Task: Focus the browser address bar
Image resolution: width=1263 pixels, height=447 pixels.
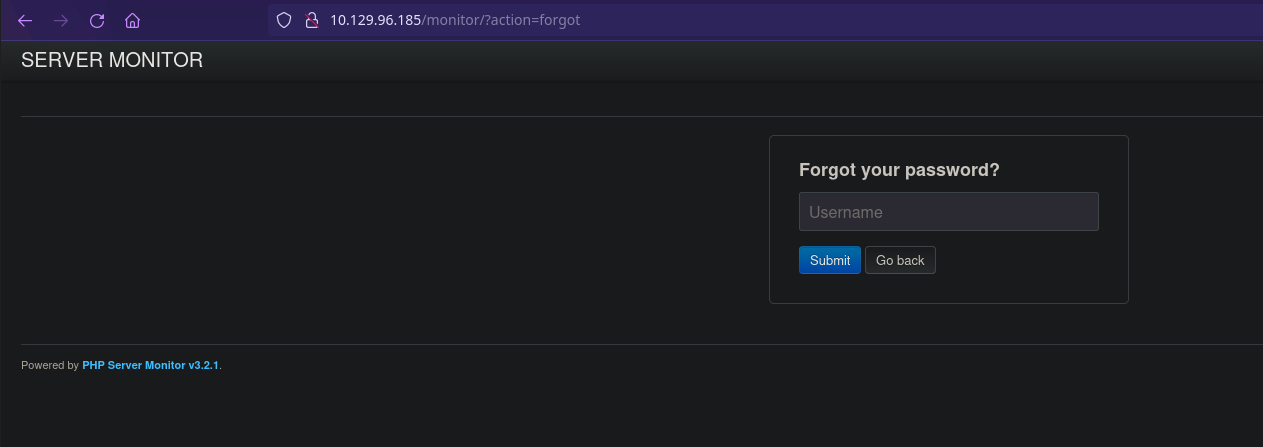Action: pyautogui.click(x=800, y=20)
